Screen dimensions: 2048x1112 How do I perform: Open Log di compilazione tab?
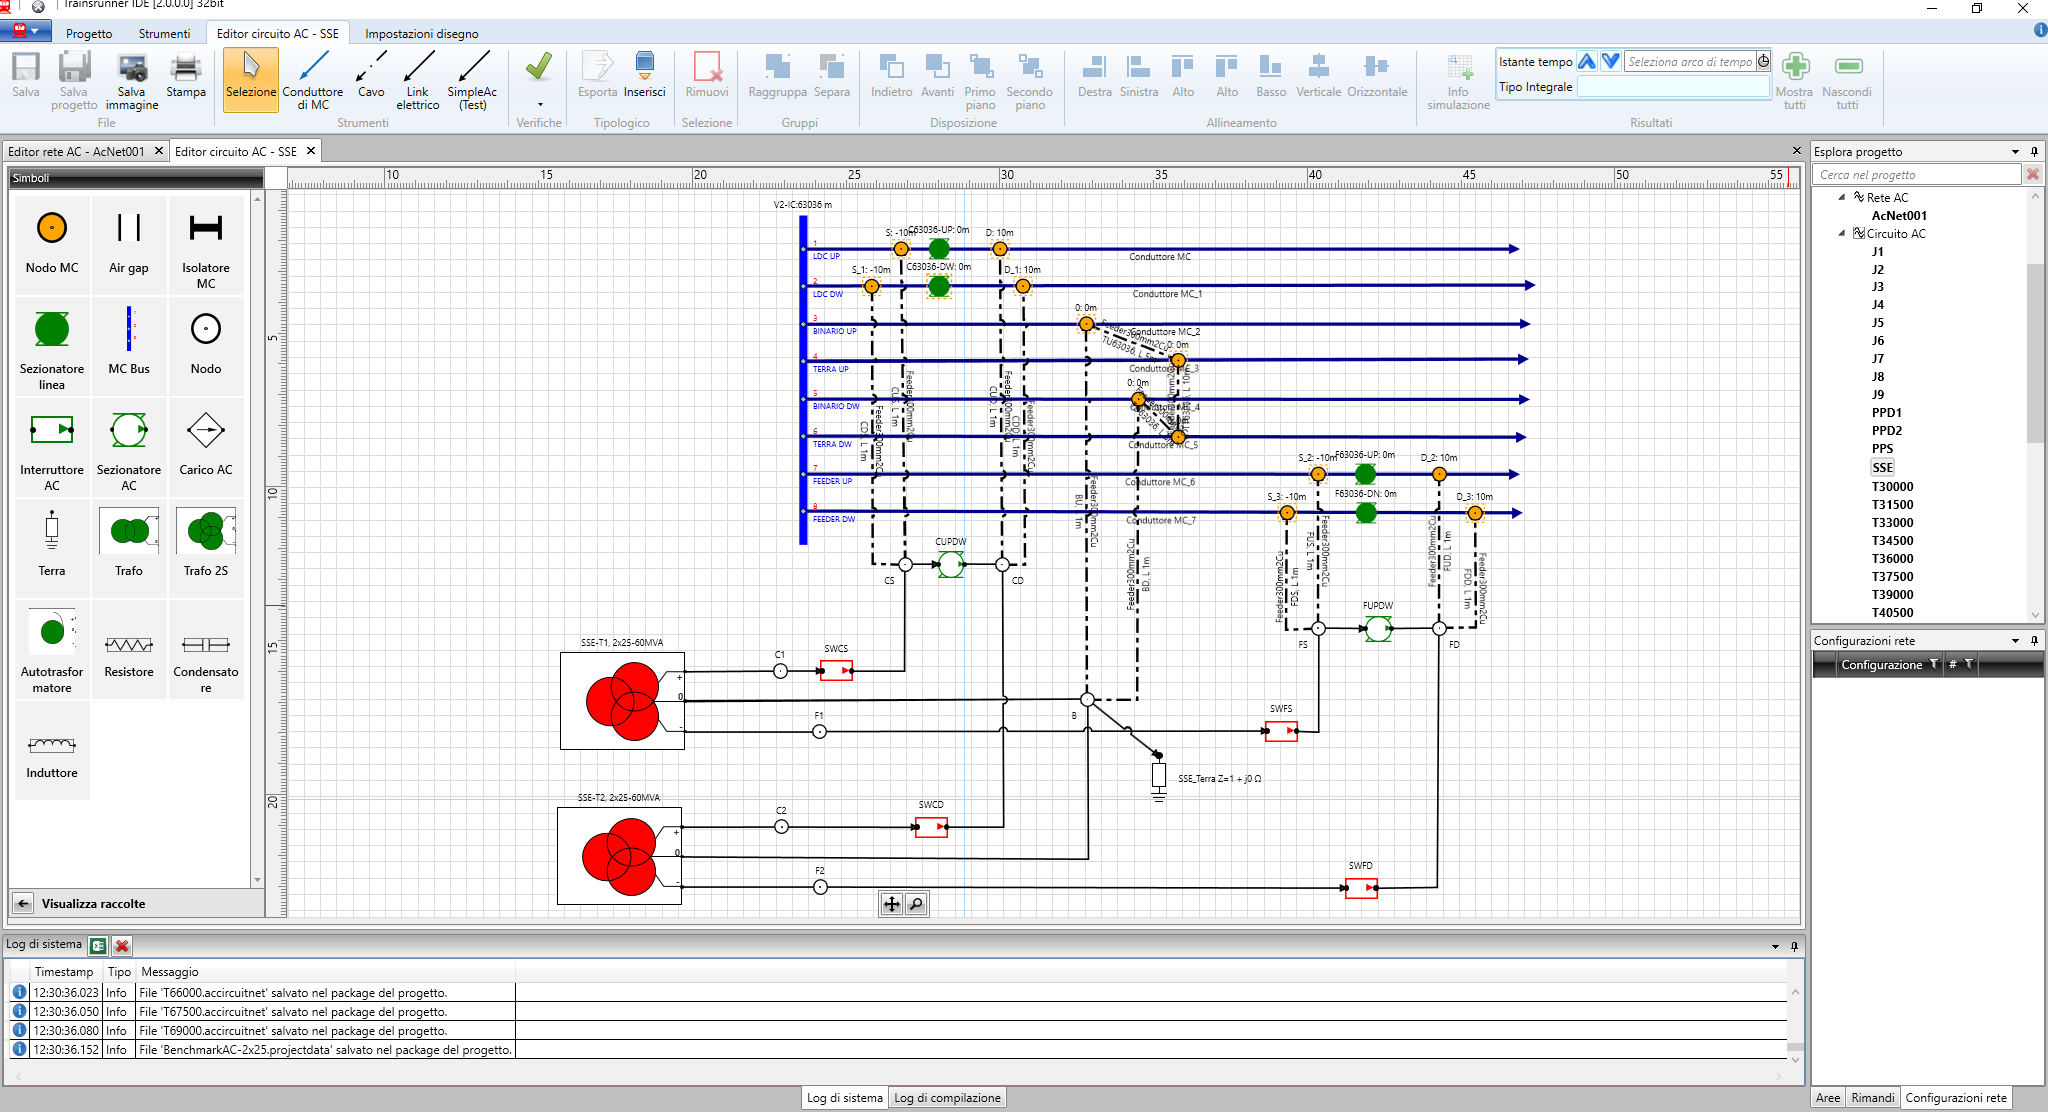click(946, 1097)
